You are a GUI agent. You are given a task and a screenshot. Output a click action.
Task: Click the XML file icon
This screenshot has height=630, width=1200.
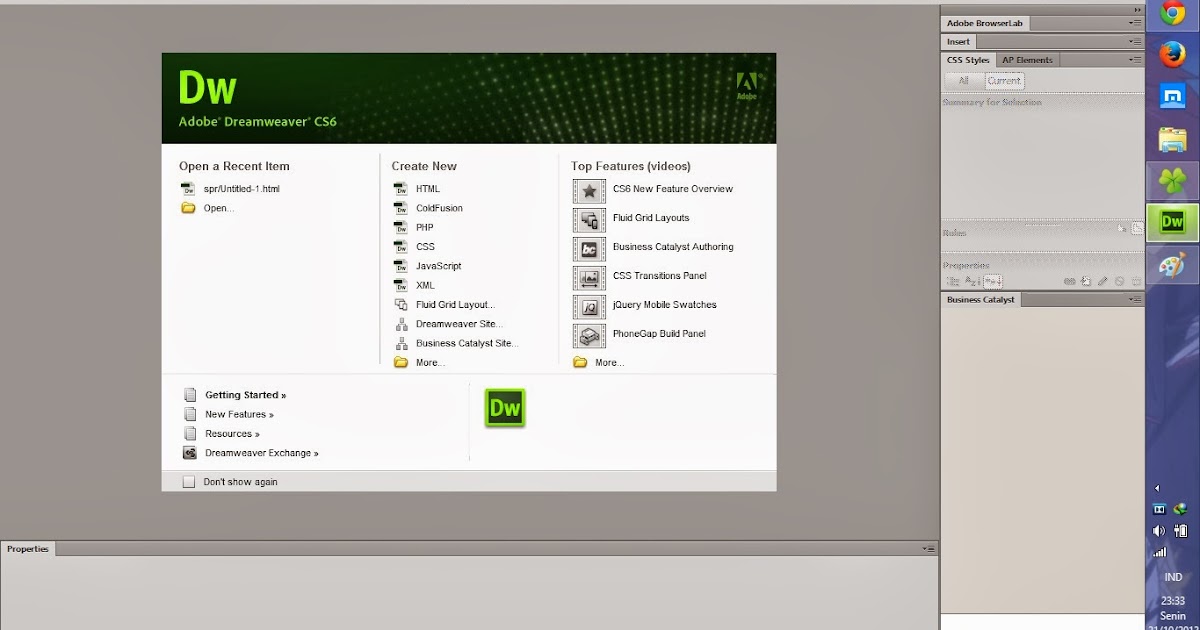tap(400, 285)
